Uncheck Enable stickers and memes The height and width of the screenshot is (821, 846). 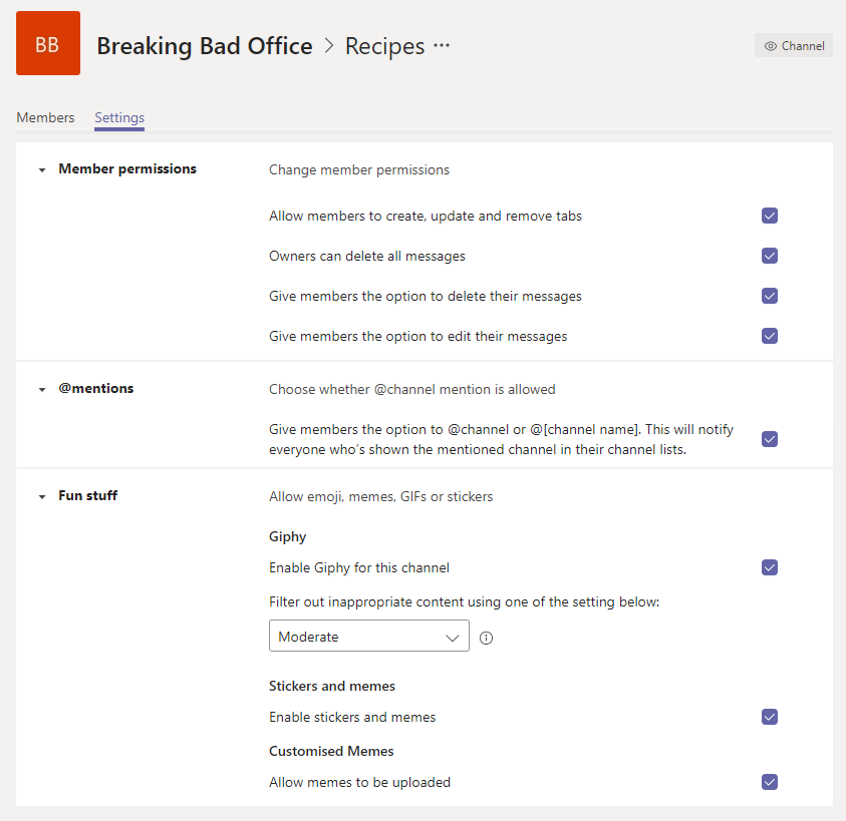769,717
